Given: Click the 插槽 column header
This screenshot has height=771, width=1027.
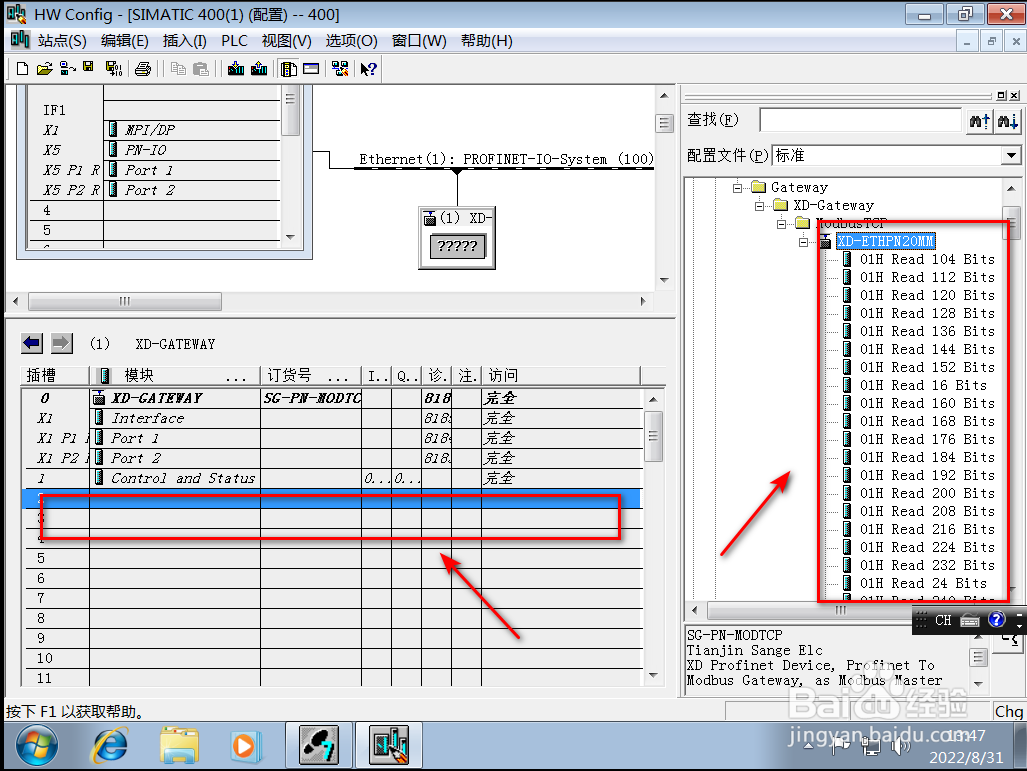Looking at the screenshot, I should click(55, 375).
